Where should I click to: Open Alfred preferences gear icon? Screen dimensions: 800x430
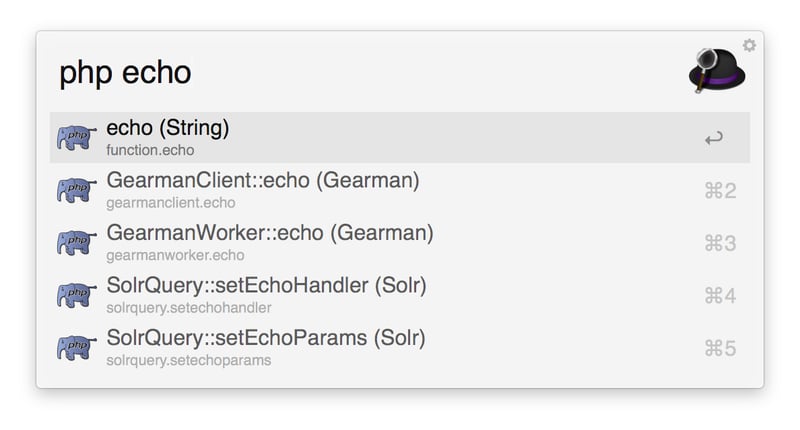[x=749, y=45]
